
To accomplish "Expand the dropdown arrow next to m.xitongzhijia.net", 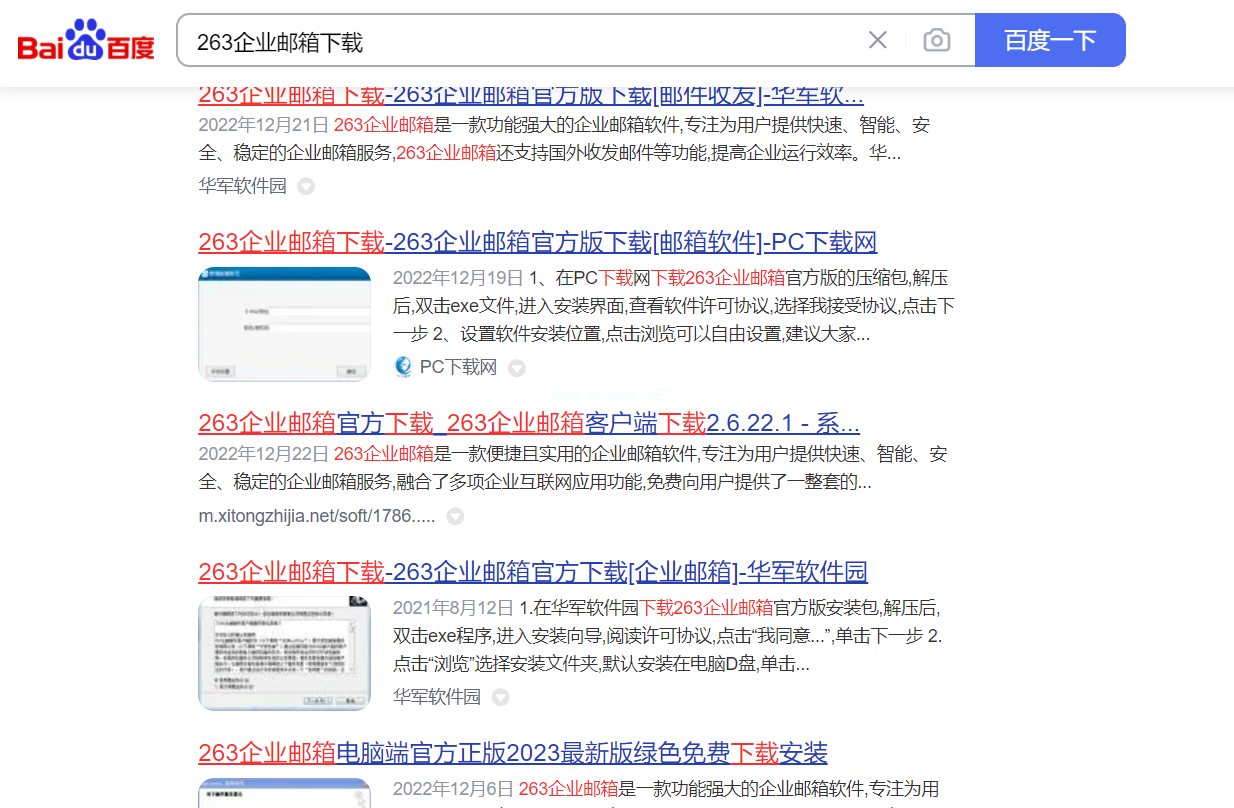I will click(x=455, y=517).
